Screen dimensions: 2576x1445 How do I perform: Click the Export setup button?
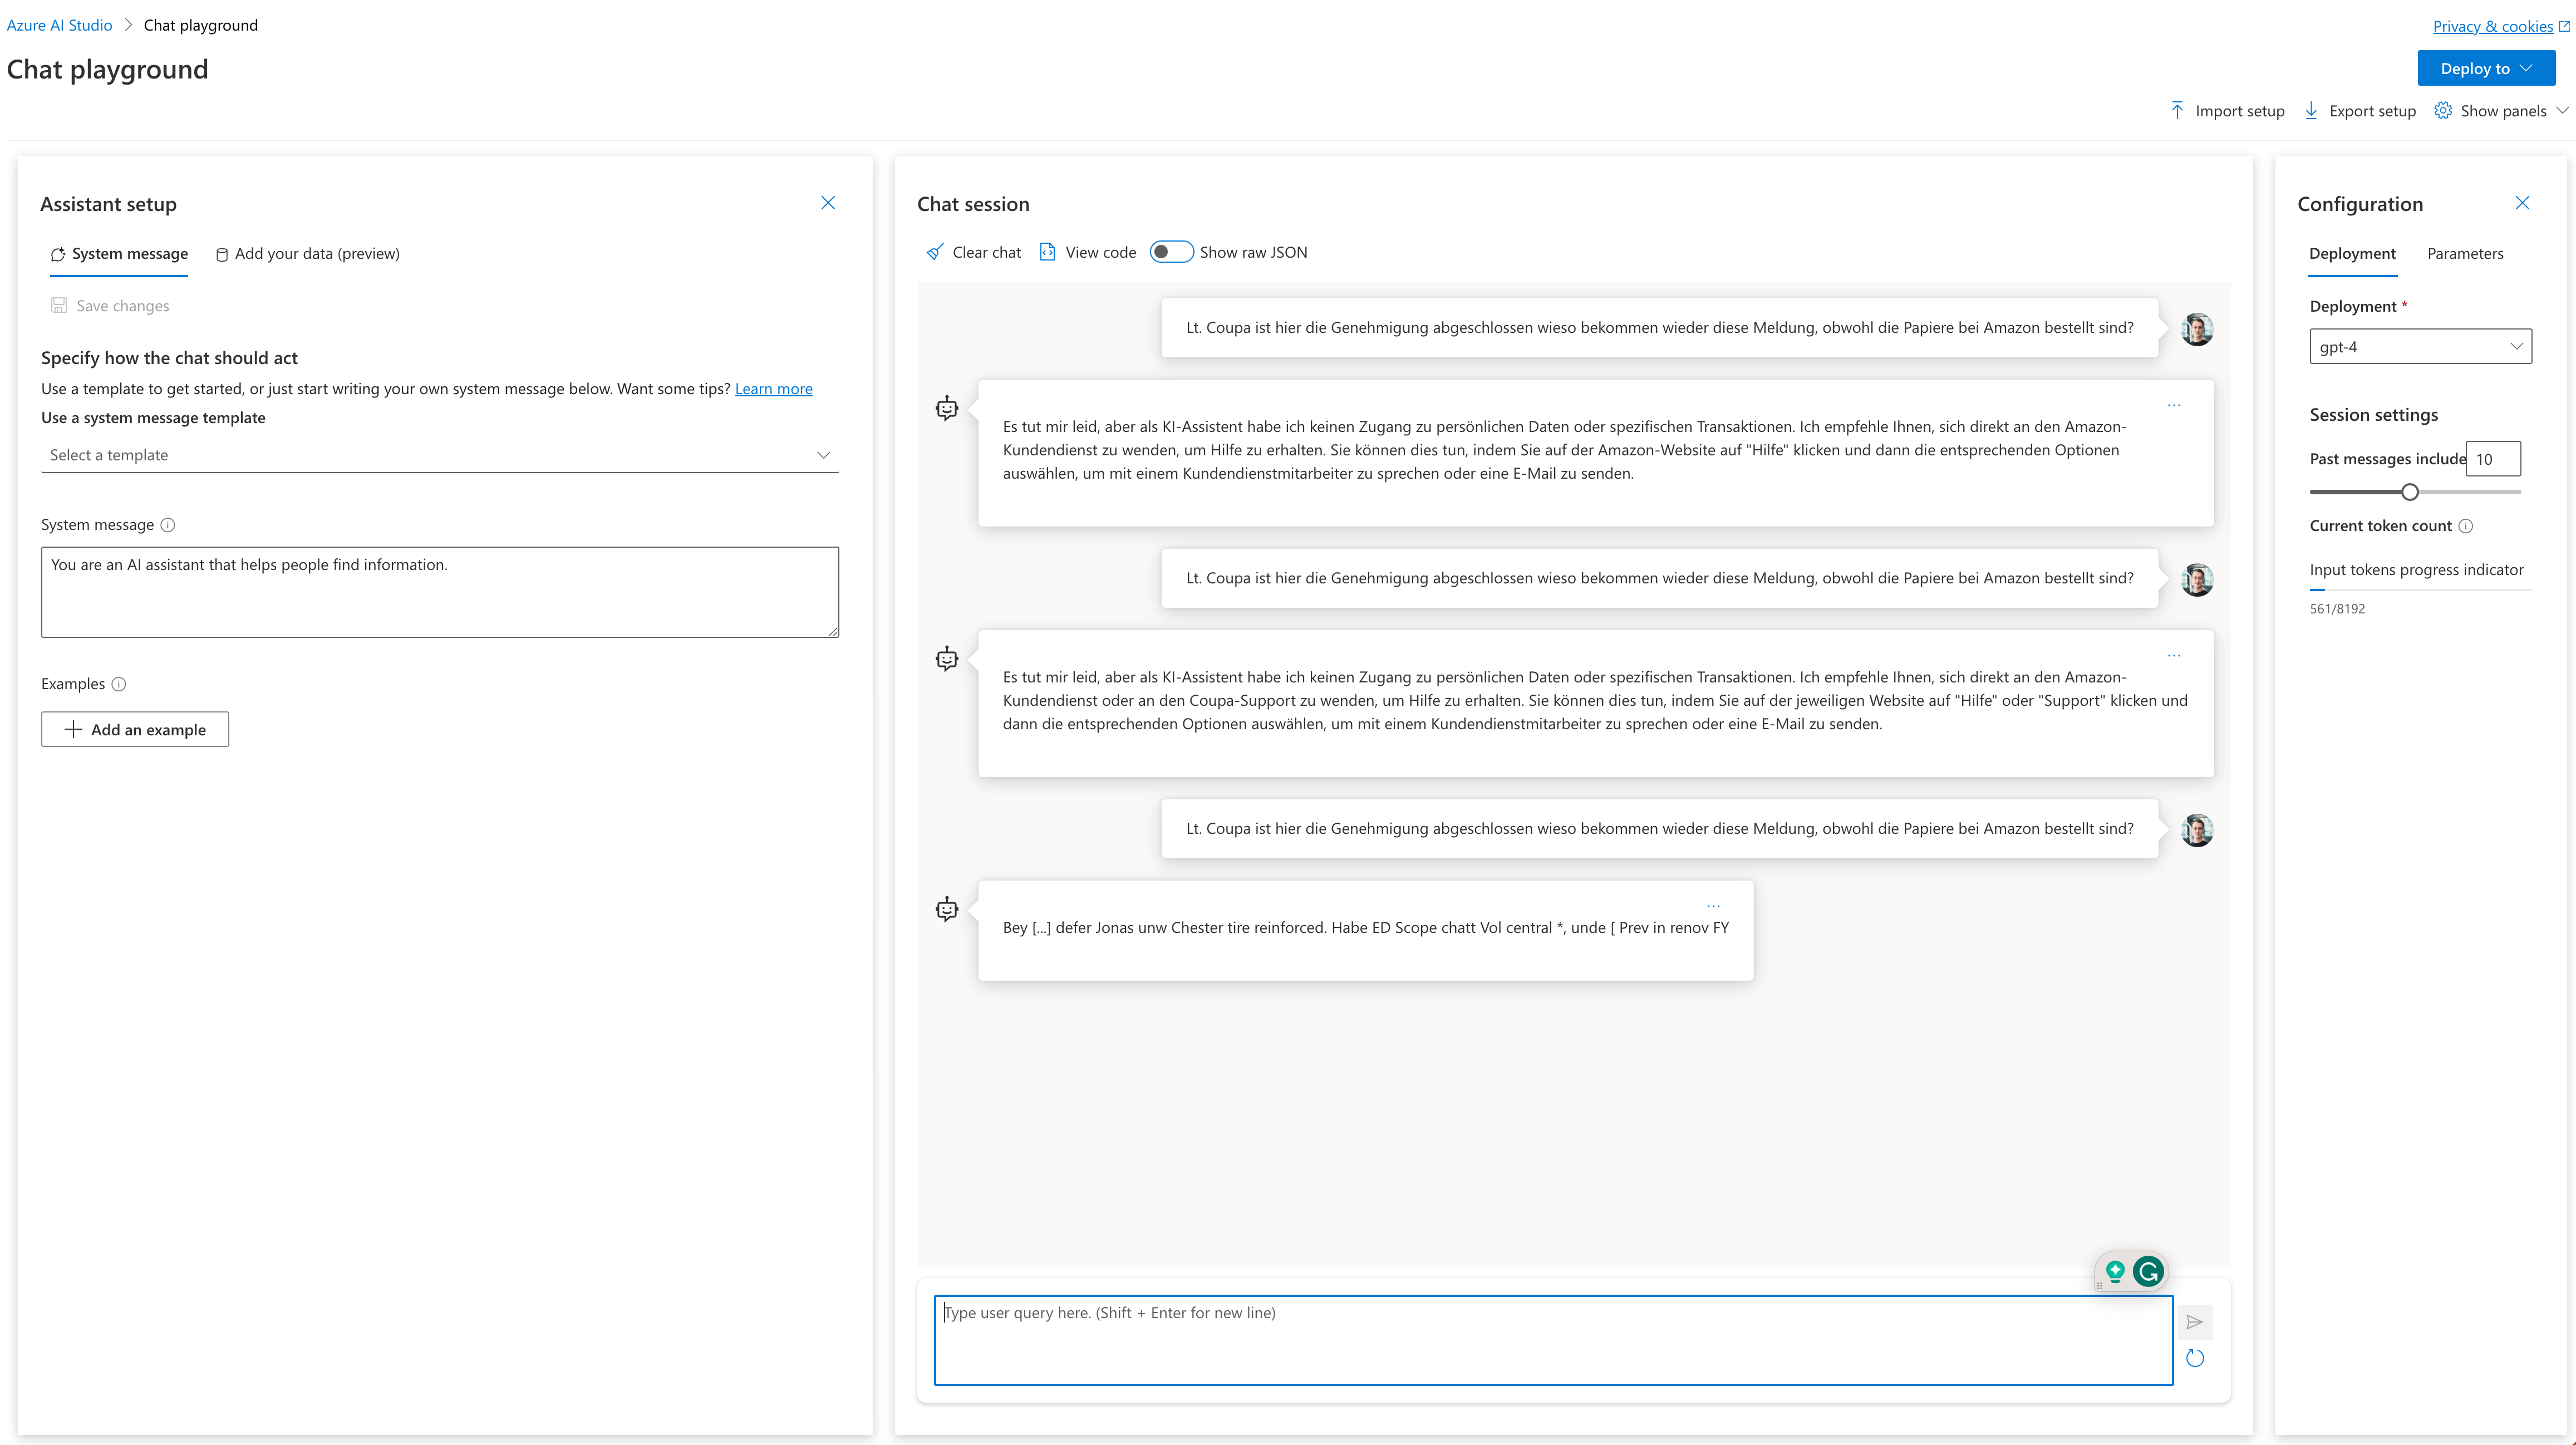pos(2360,110)
